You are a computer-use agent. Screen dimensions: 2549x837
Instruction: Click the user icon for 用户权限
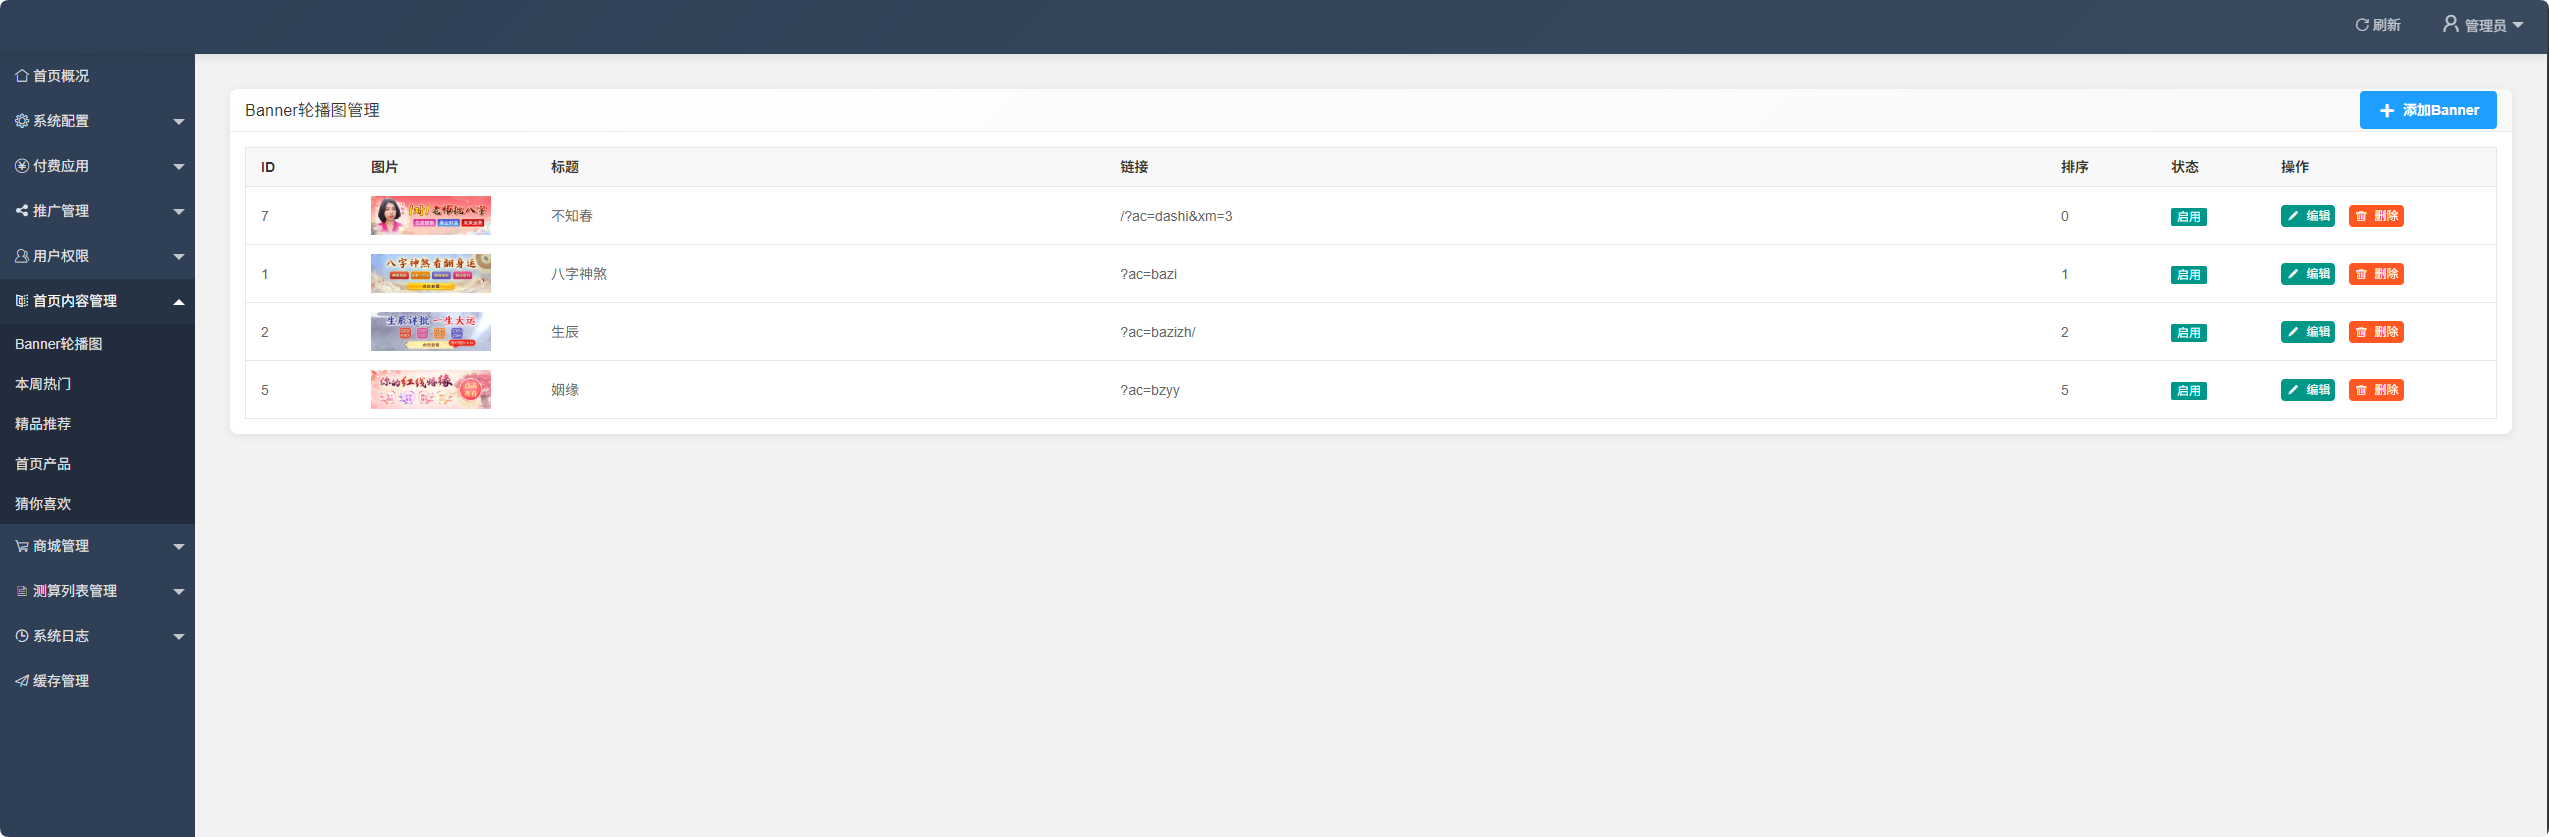22,256
